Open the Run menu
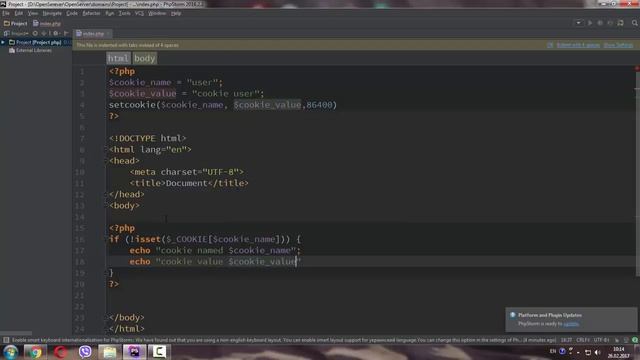This screenshot has height=360, width=640. coord(110,13)
